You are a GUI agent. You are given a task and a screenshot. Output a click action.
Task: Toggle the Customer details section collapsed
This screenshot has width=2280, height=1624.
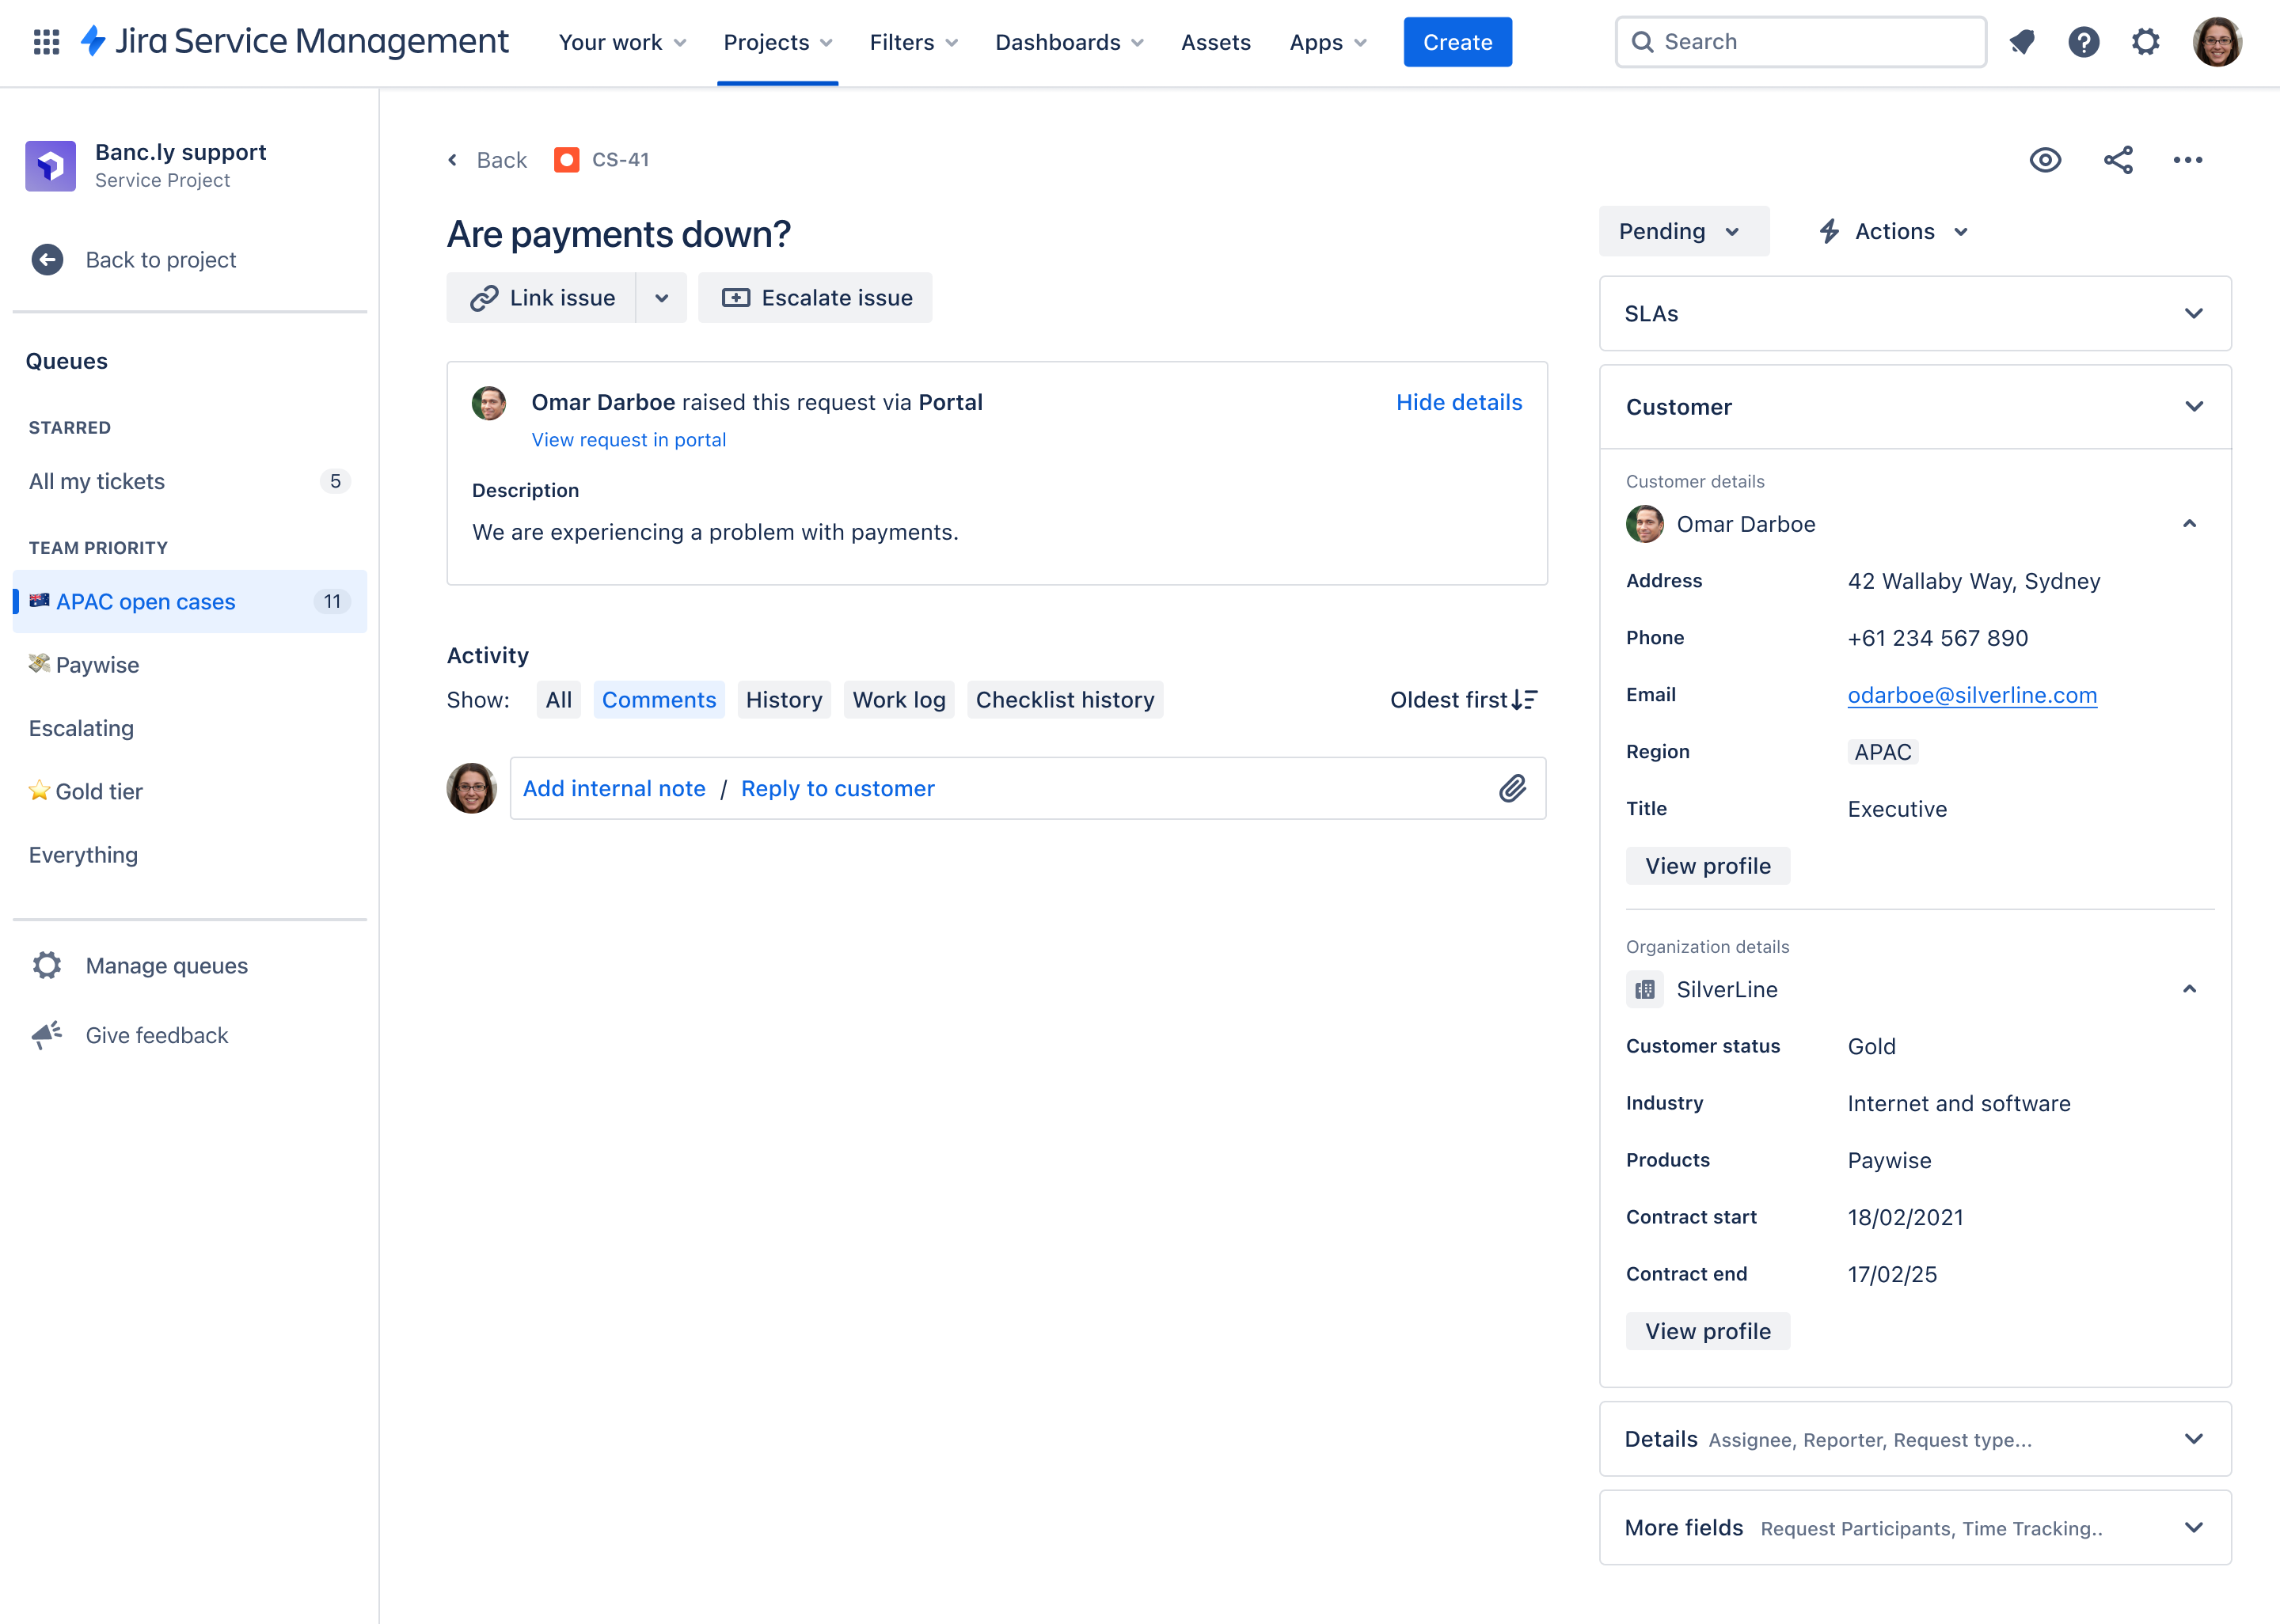click(x=2192, y=522)
